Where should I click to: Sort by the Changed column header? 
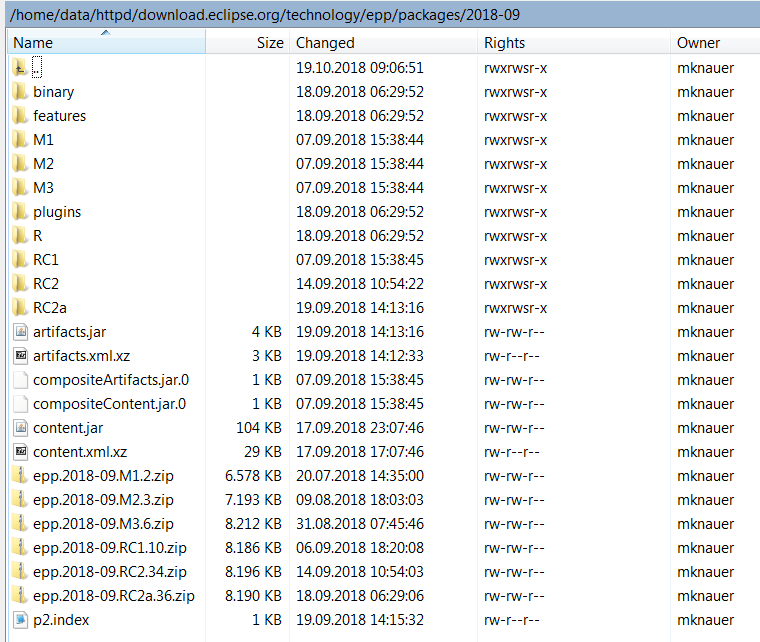pos(383,42)
